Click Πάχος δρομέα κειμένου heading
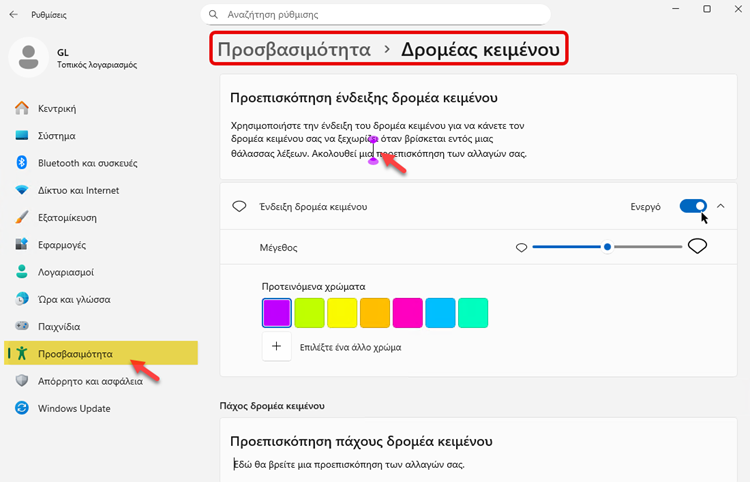Image resolution: width=750 pixels, height=482 pixels. (x=272, y=405)
